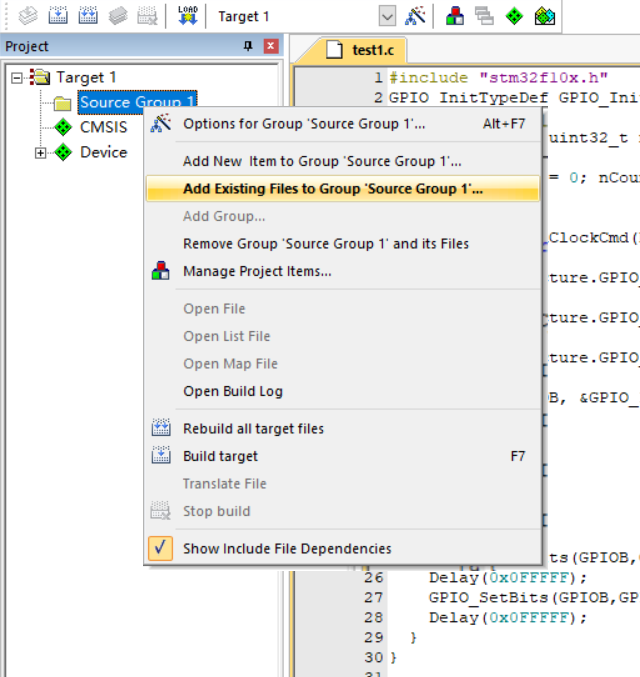Click the icon beside Build target entry

(161, 456)
